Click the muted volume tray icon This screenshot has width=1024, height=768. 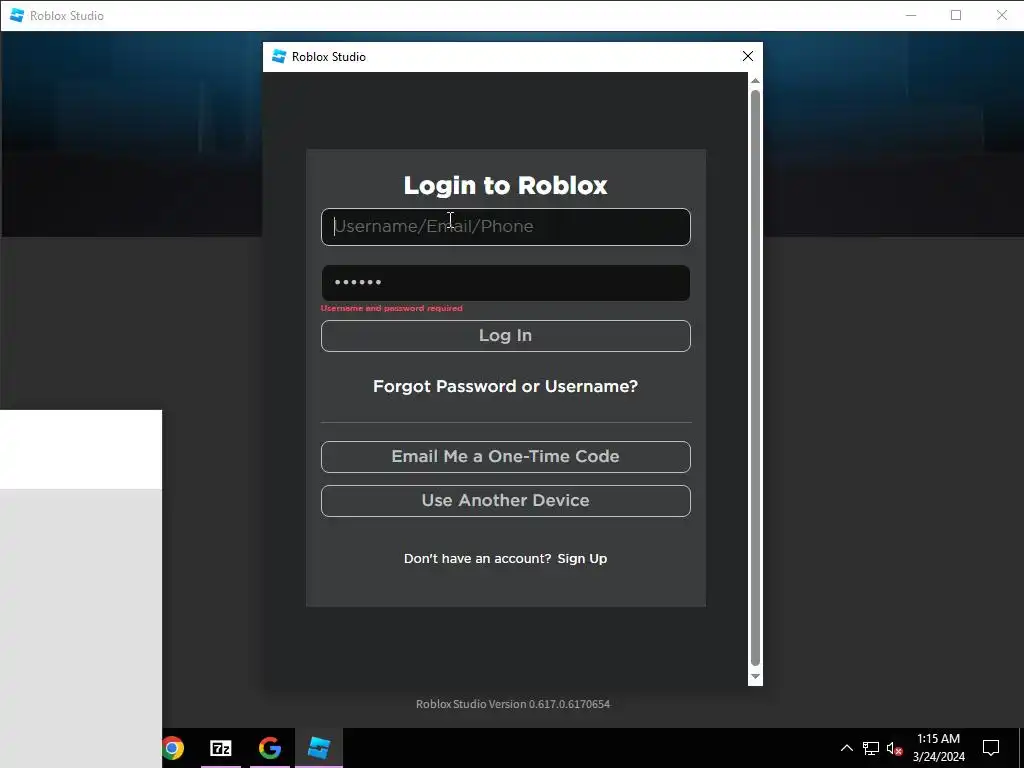coord(894,748)
